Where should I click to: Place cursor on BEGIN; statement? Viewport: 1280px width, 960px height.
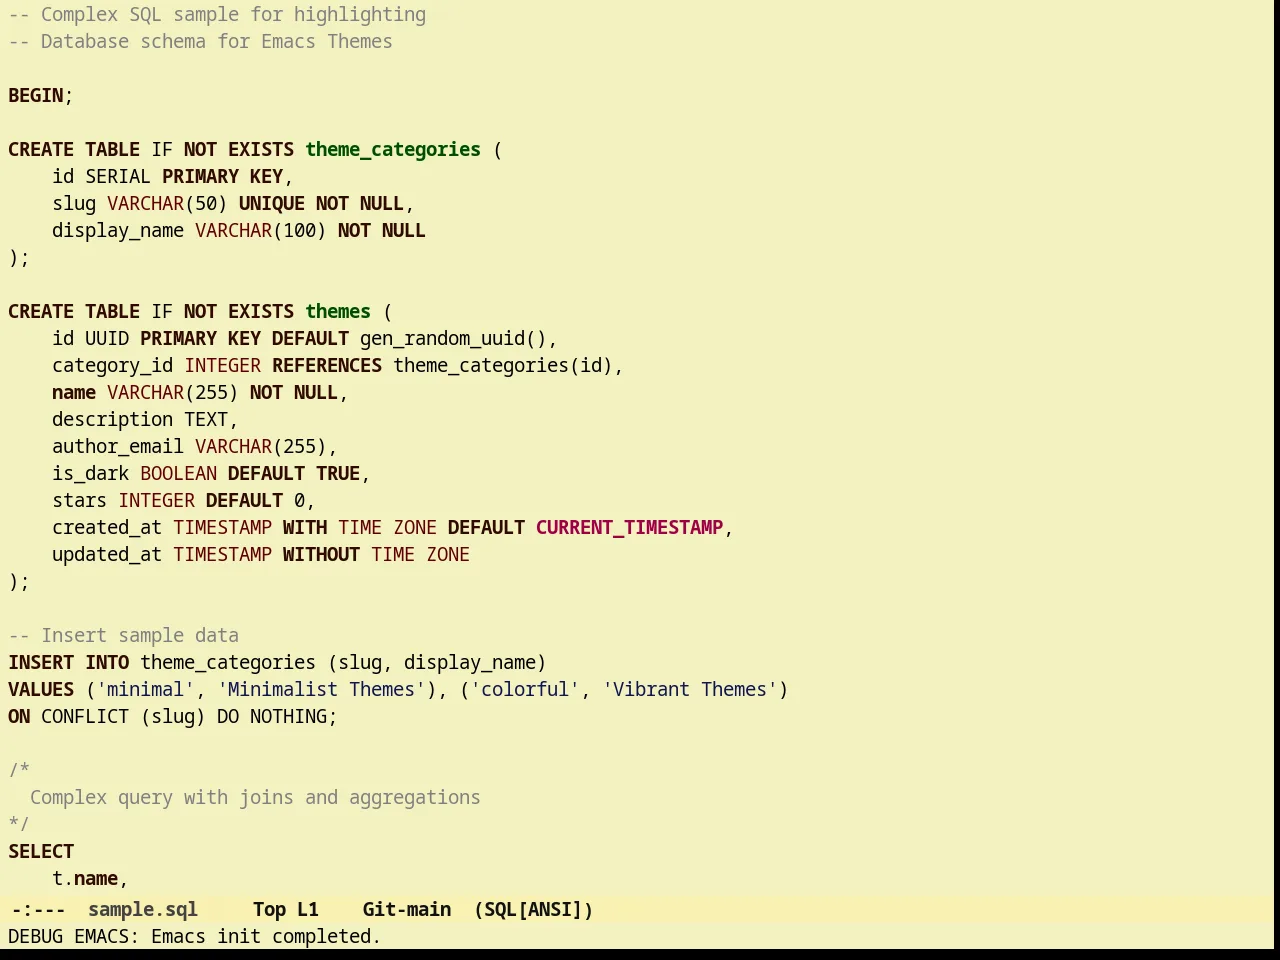pyautogui.click(x=41, y=96)
